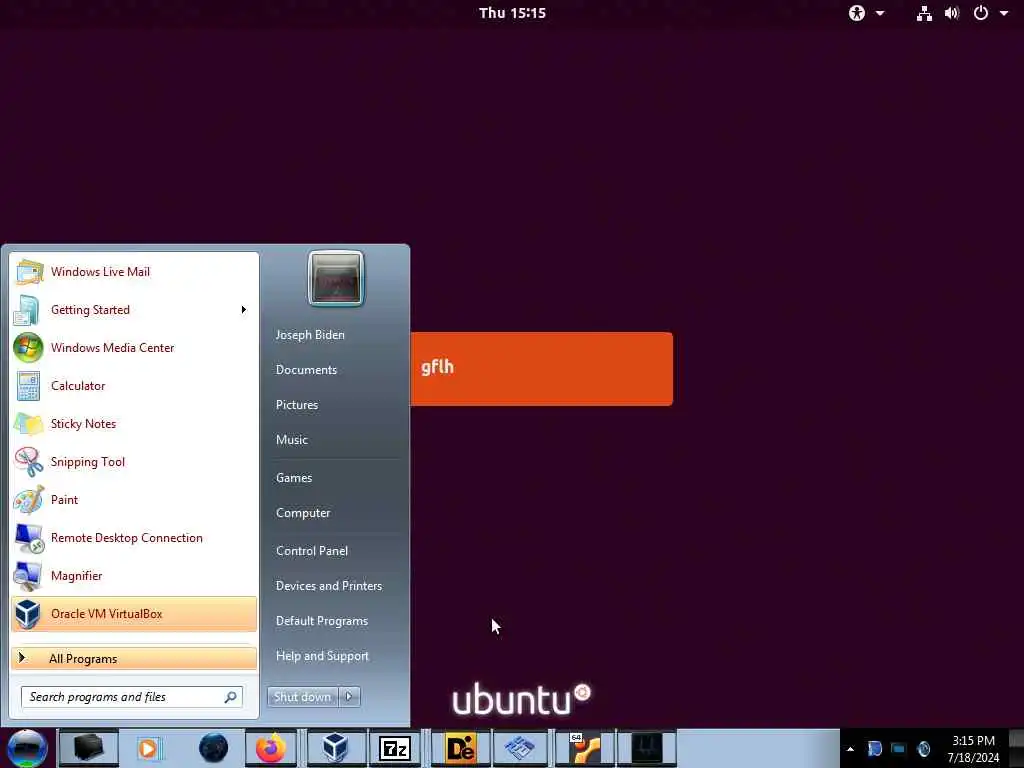Expand All Programs list

click(134, 658)
